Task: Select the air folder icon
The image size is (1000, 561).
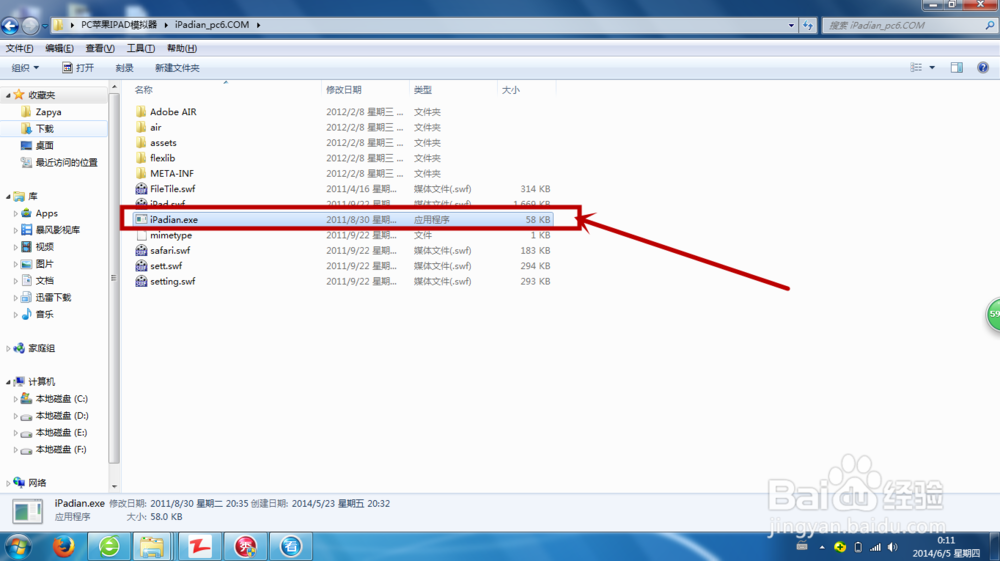Action: [141, 127]
